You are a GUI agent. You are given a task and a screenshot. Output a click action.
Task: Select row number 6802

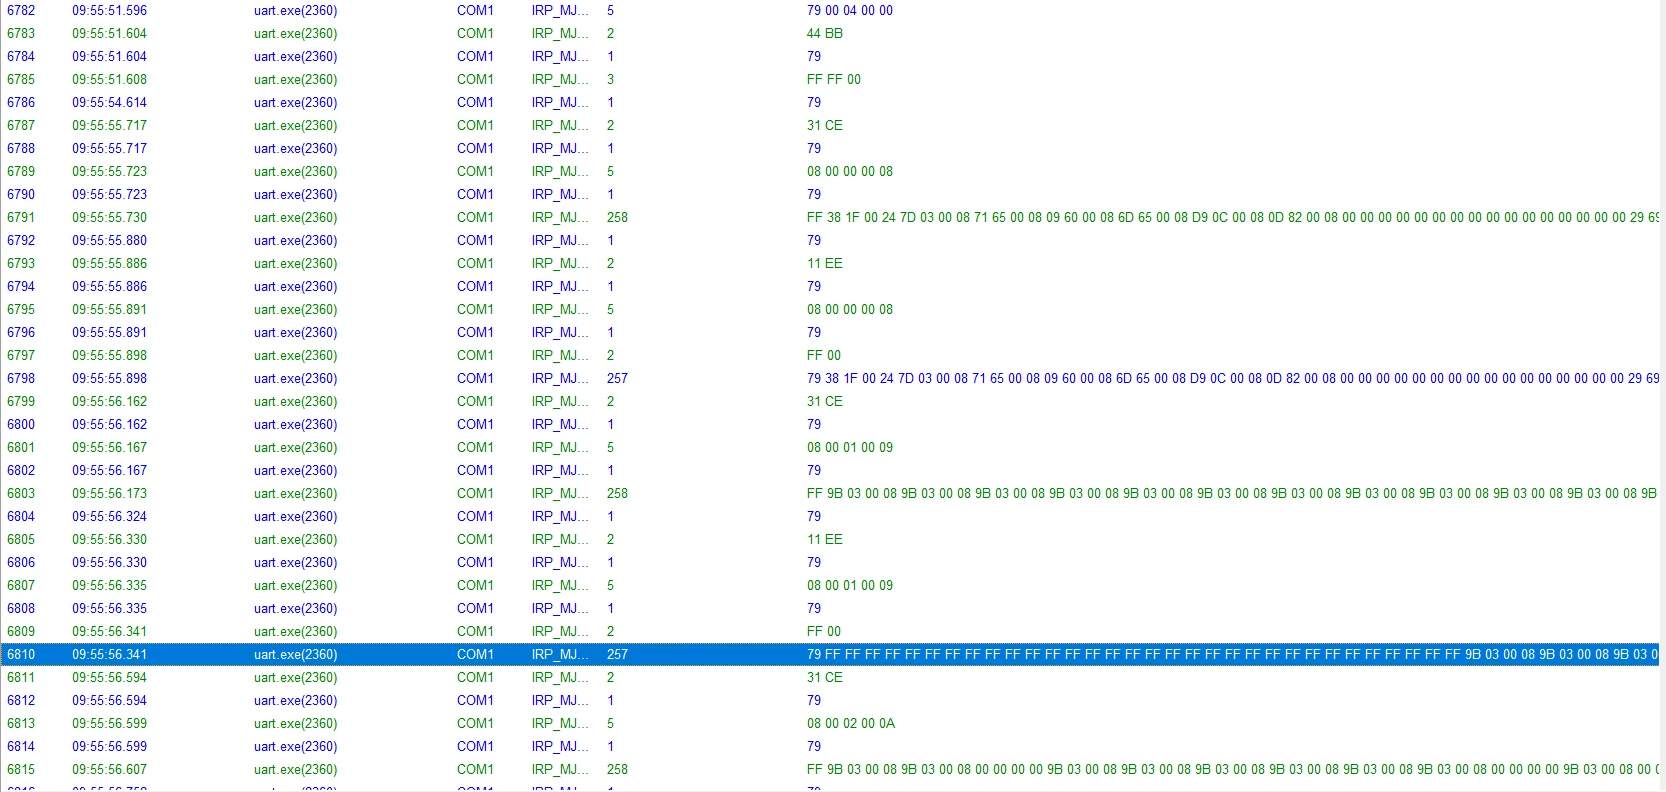(21, 471)
